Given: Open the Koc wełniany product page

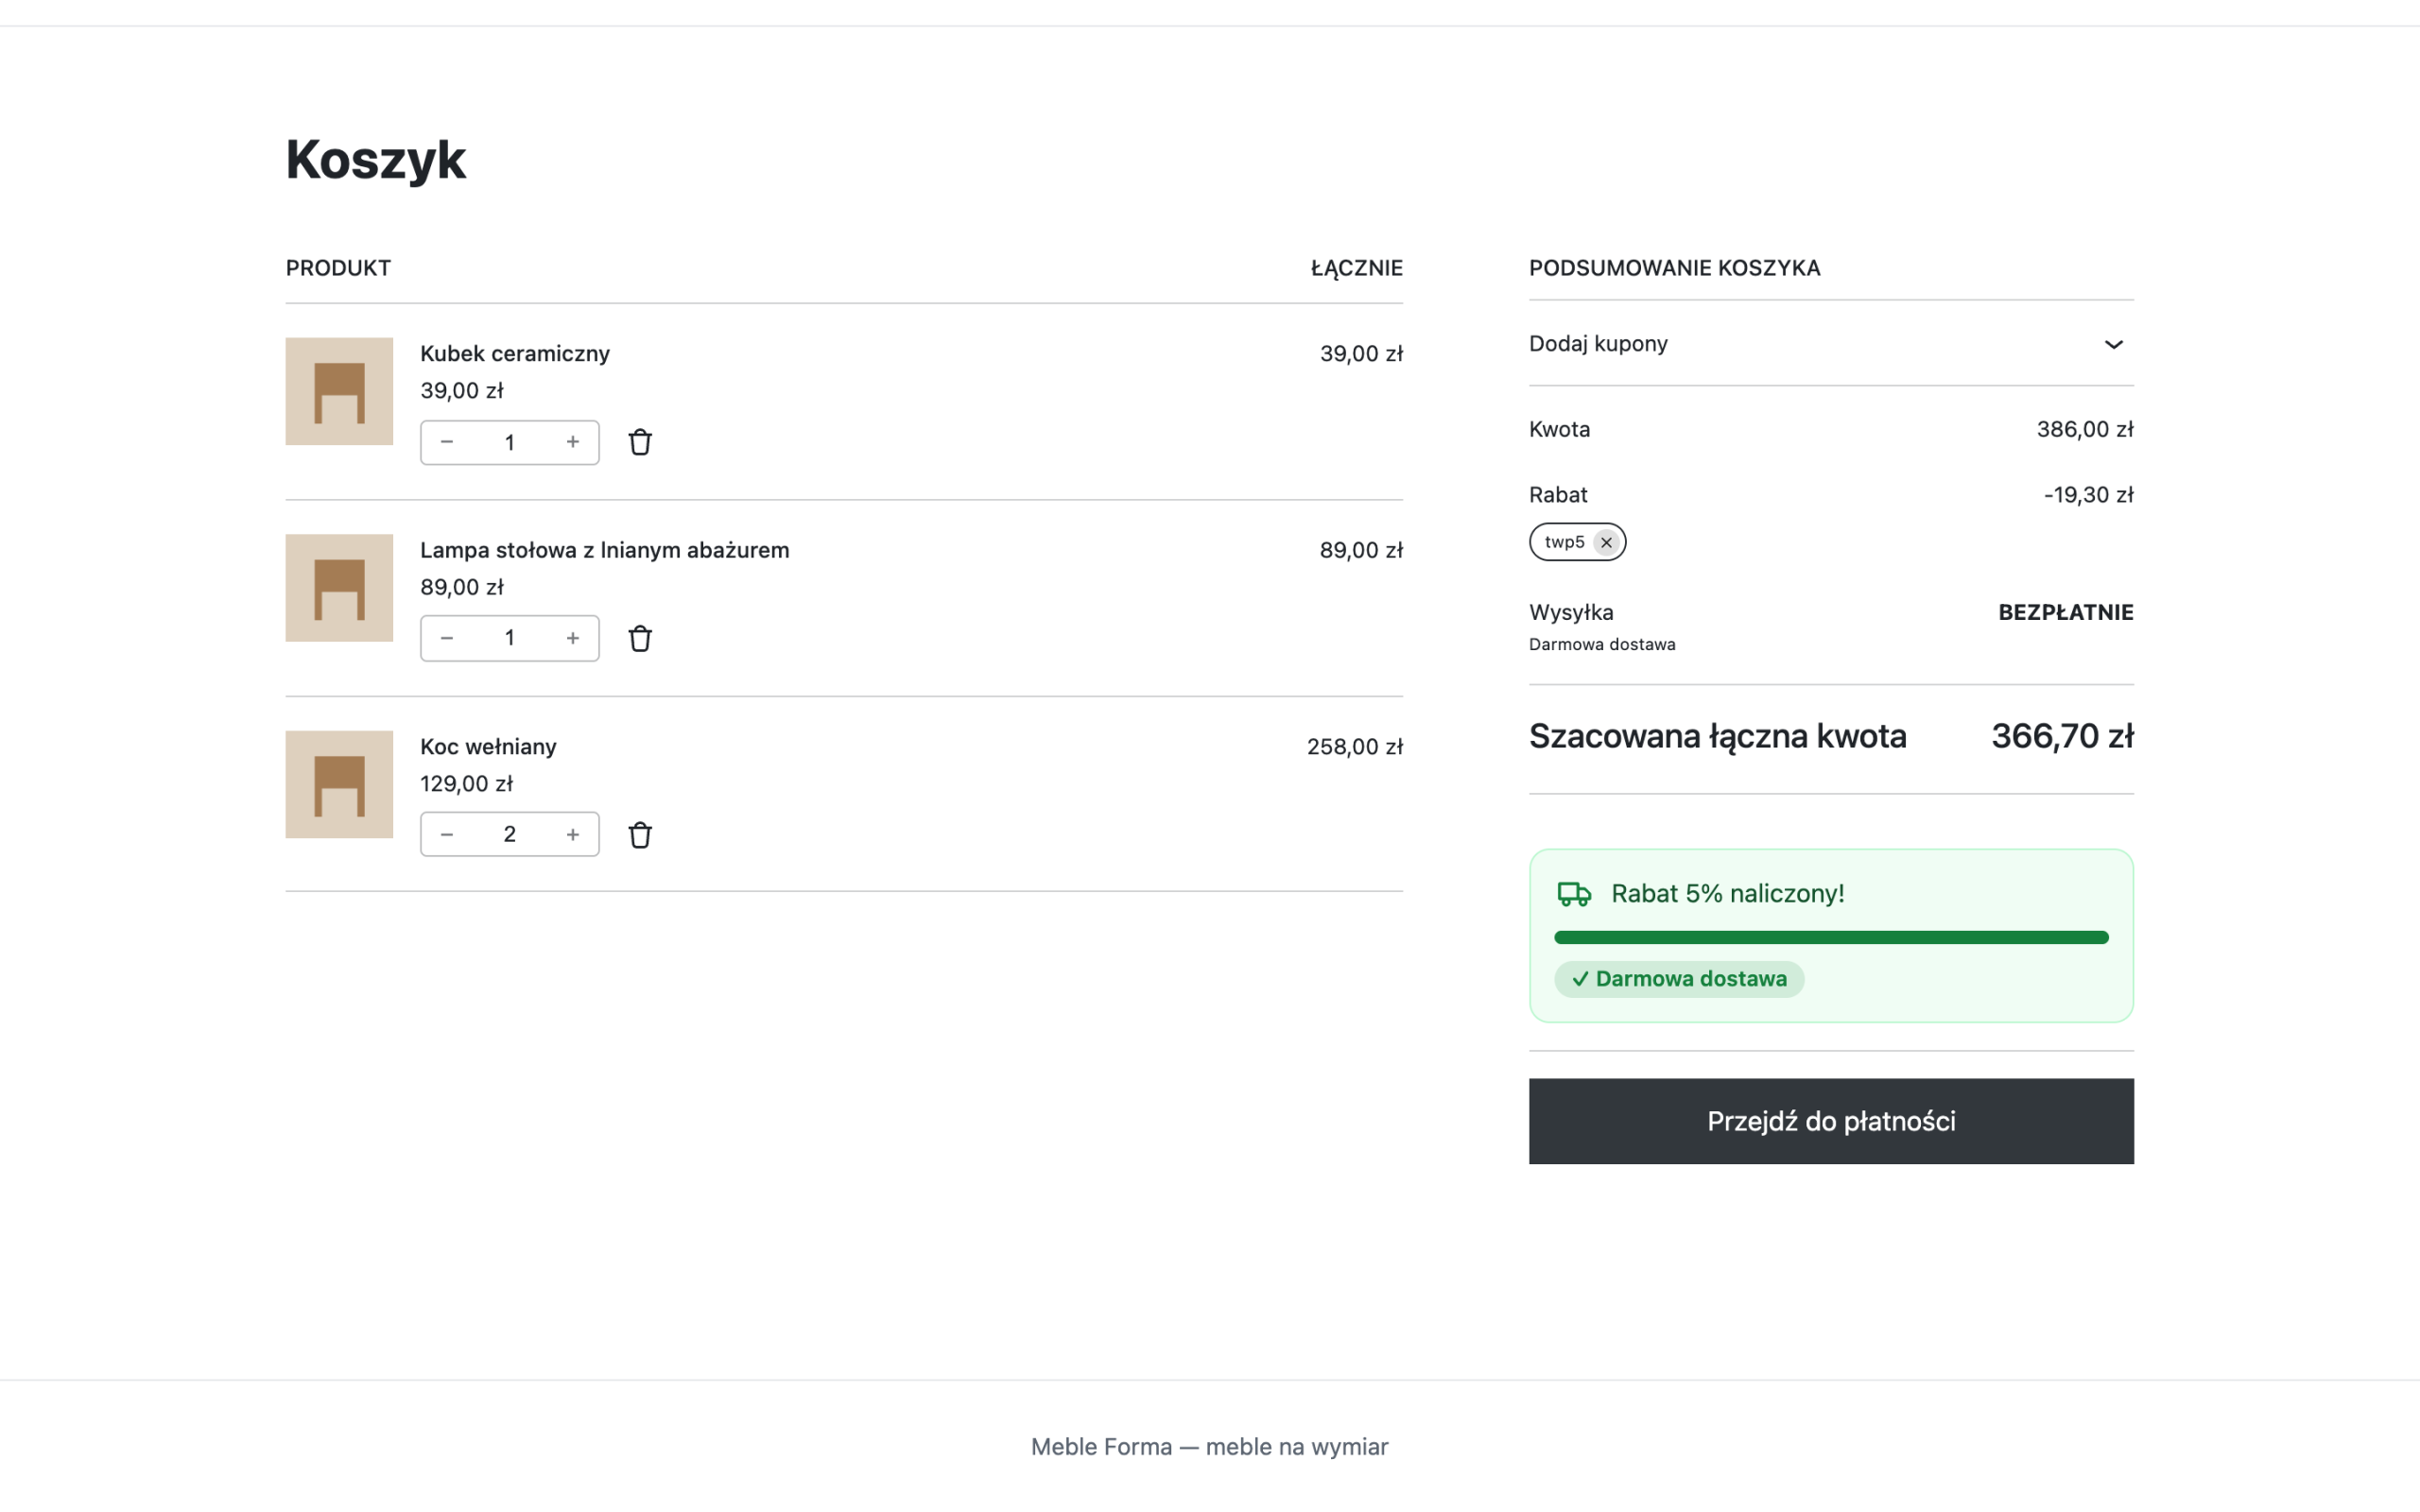Looking at the screenshot, I should [x=488, y=746].
